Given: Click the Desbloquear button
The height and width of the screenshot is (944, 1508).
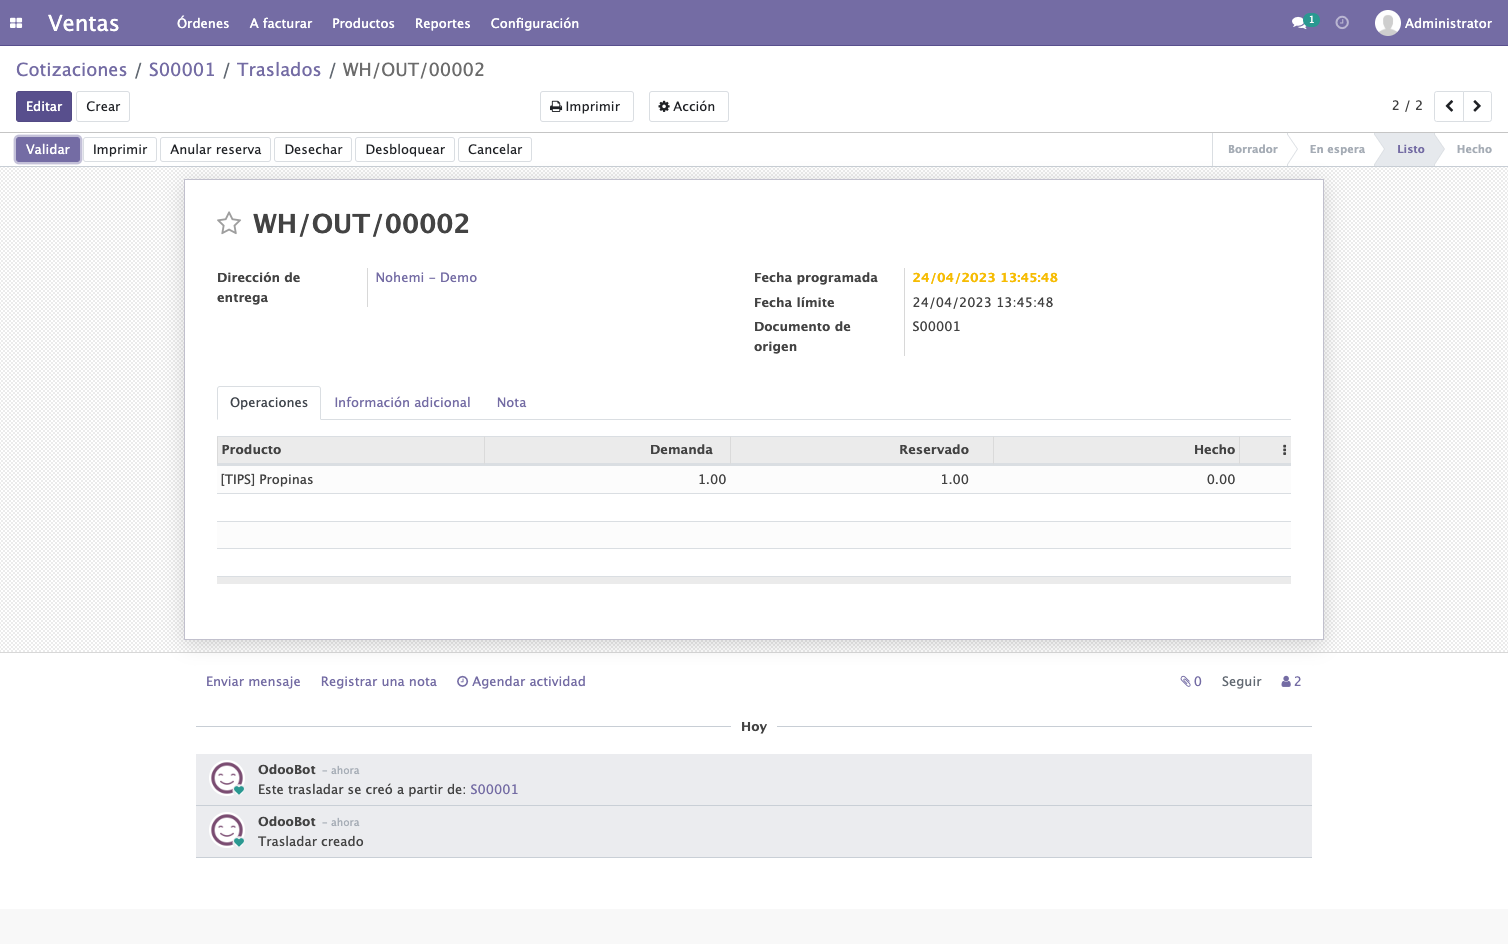Looking at the screenshot, I should (x=405, y=149).
